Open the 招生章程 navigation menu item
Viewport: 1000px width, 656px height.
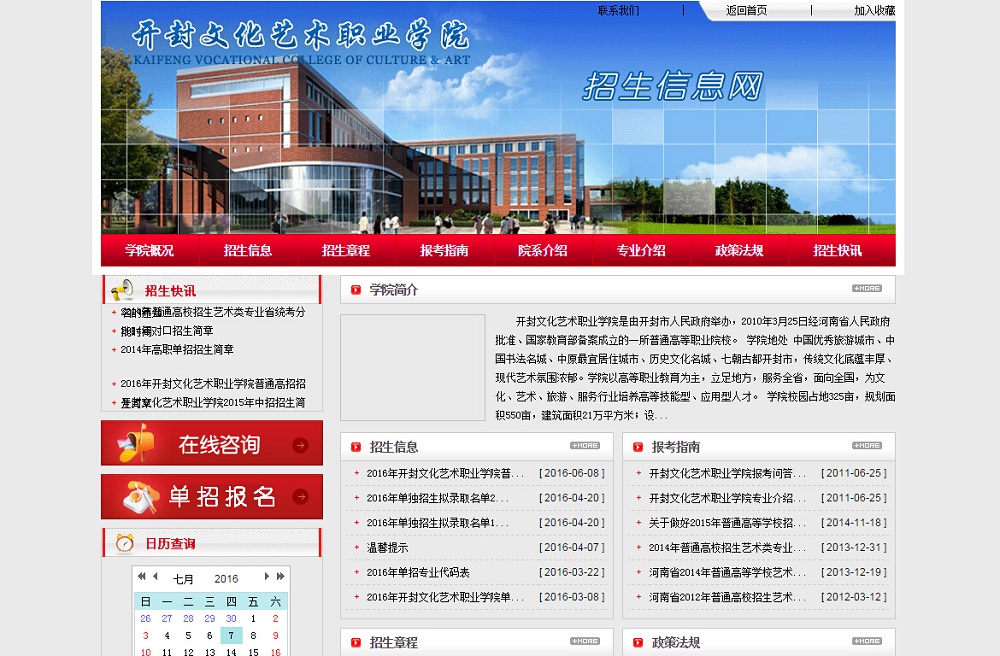[x=346, y=251]
